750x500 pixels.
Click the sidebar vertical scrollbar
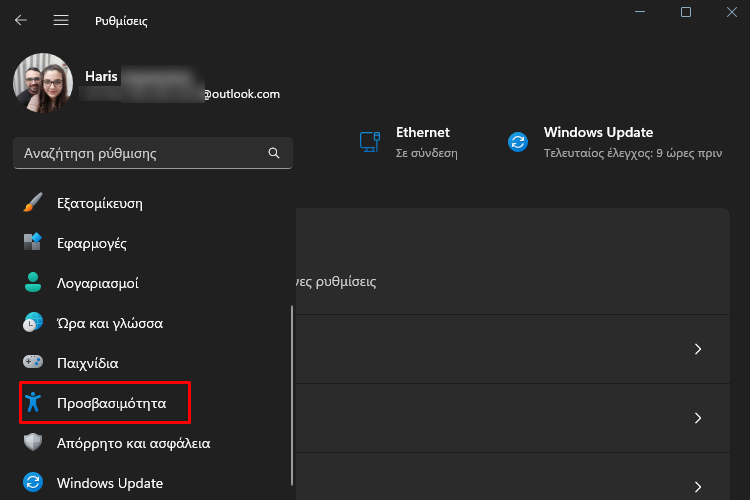click(292, 400)
